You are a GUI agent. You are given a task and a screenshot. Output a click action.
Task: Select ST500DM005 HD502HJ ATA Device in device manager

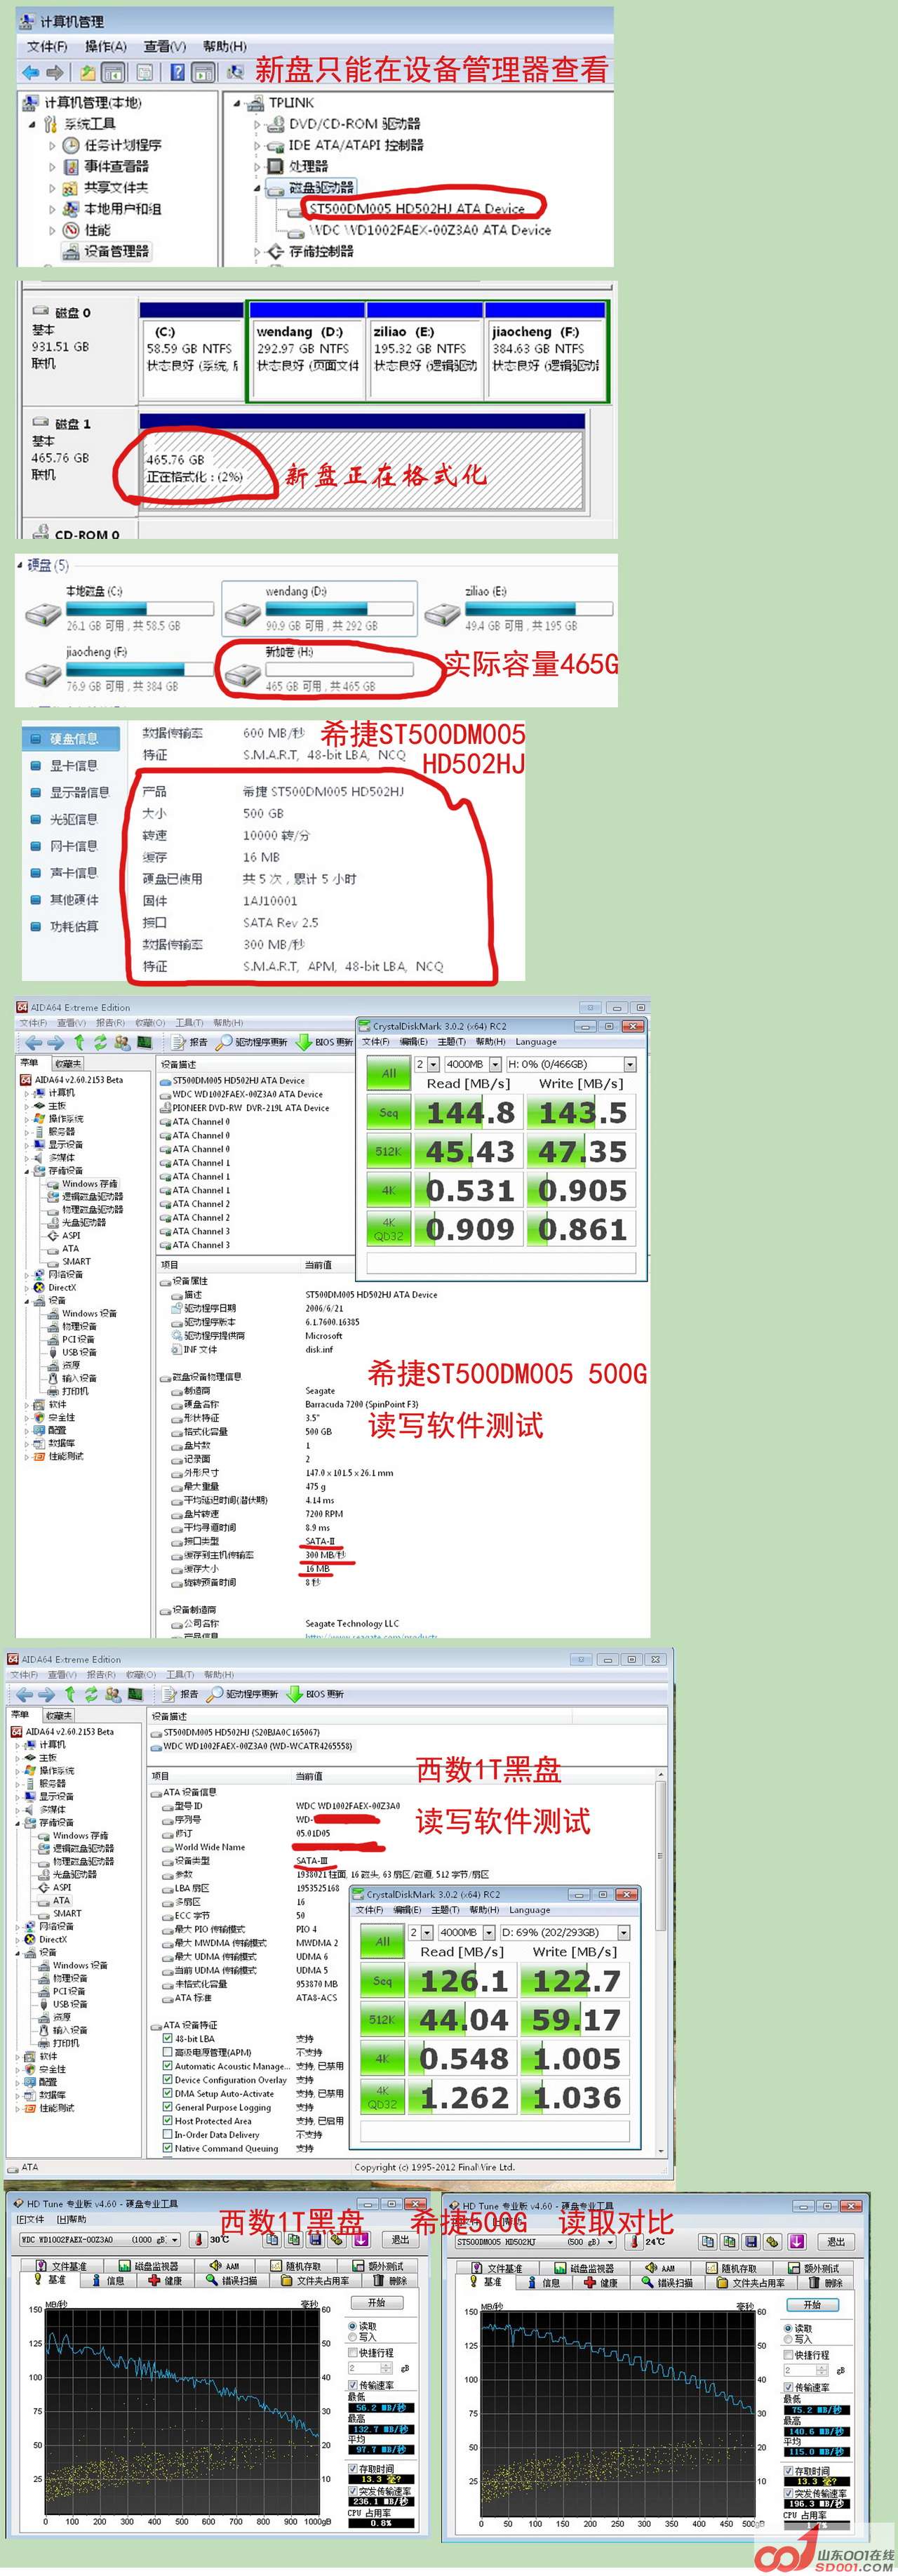(x=416, y=209)
